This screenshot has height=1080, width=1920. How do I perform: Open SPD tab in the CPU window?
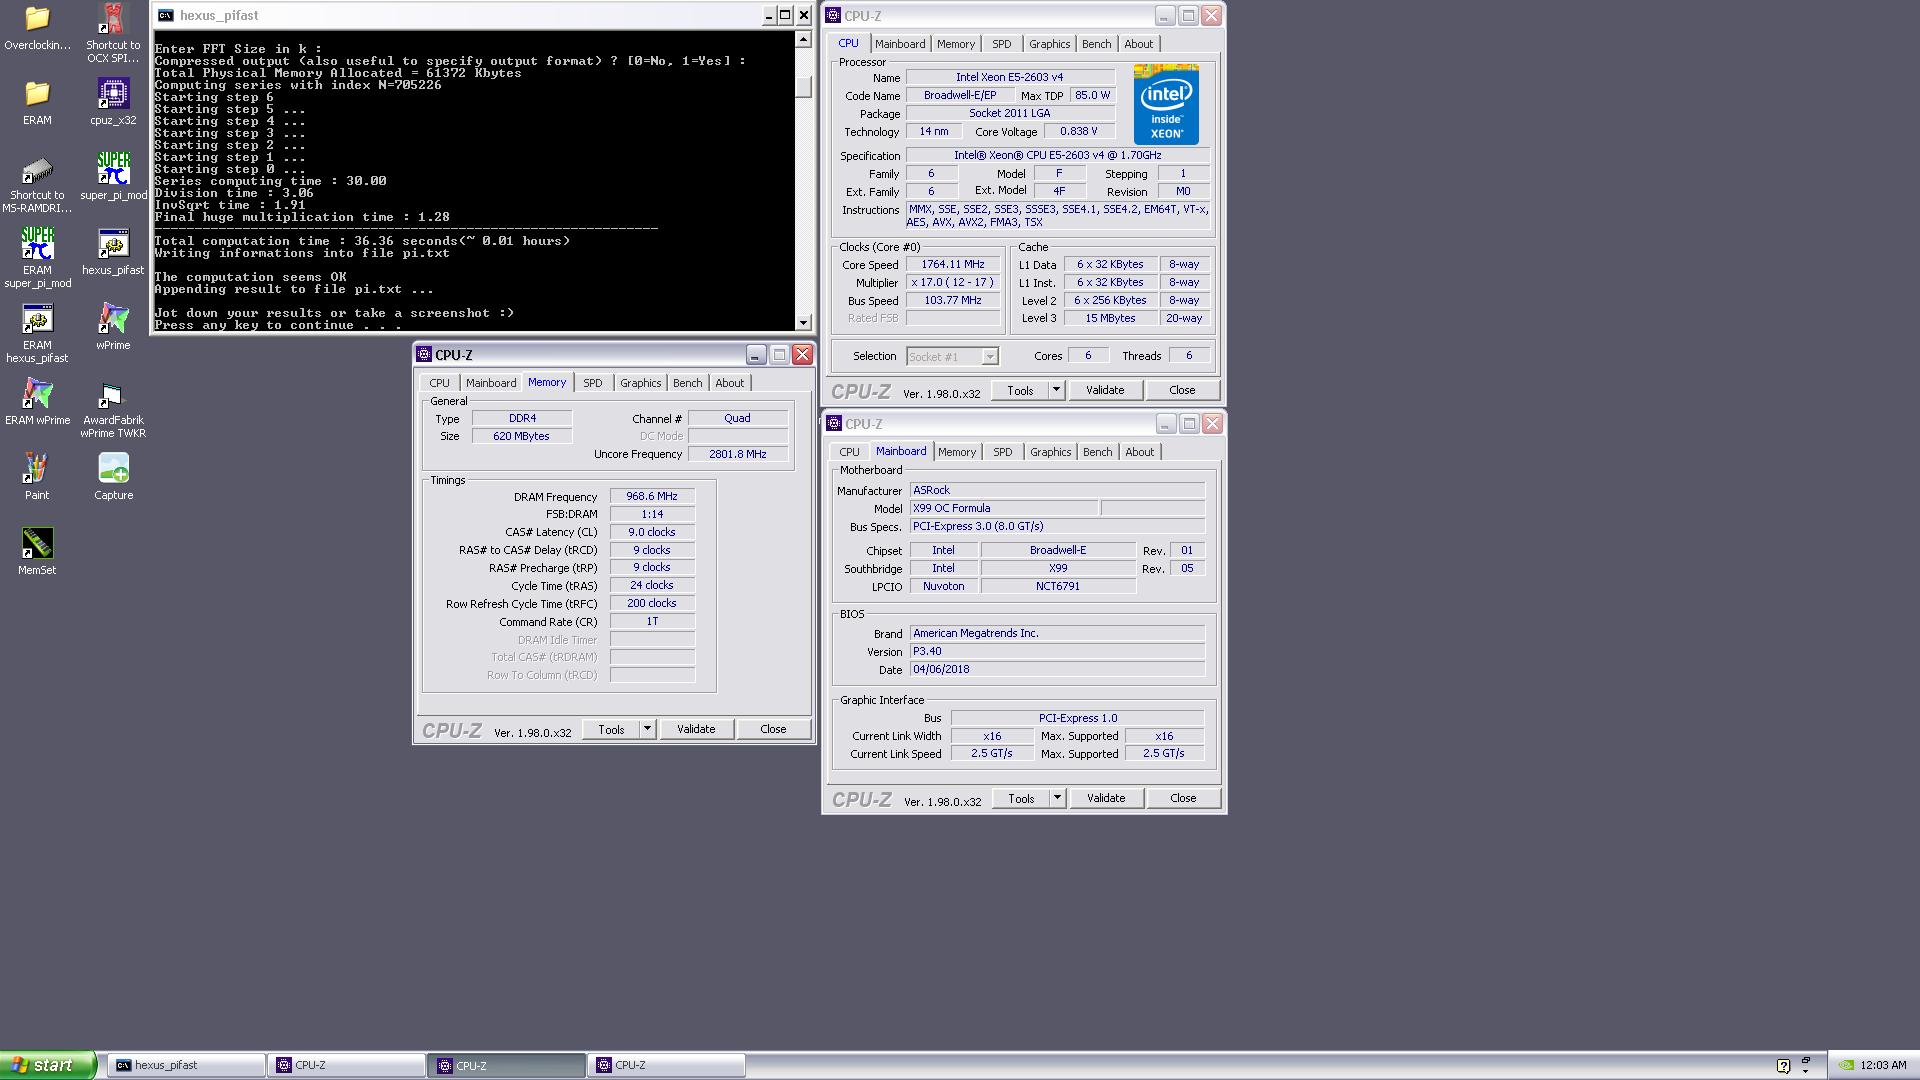(x=1001, y=44)
